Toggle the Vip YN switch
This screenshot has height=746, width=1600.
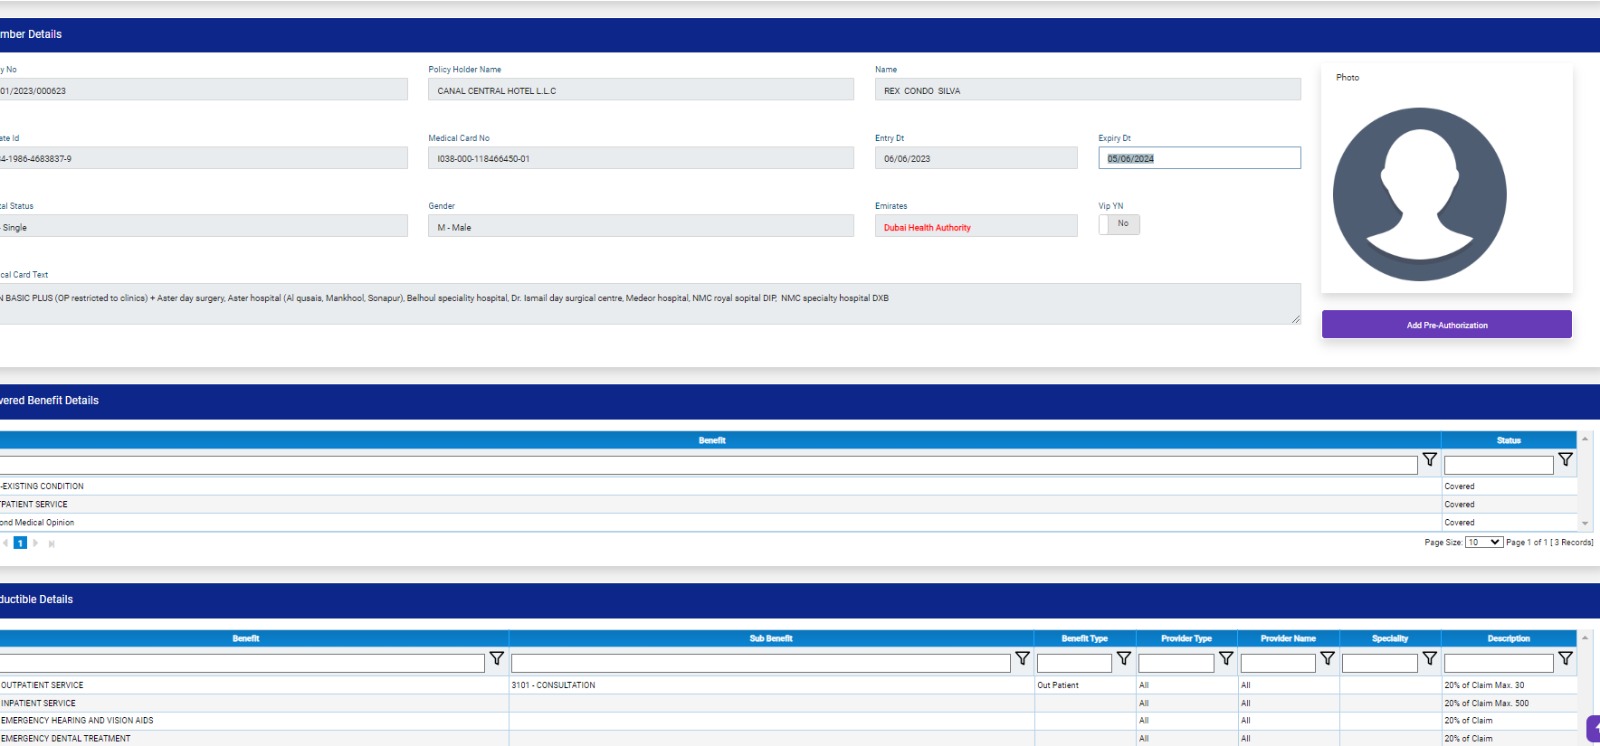1119,224
